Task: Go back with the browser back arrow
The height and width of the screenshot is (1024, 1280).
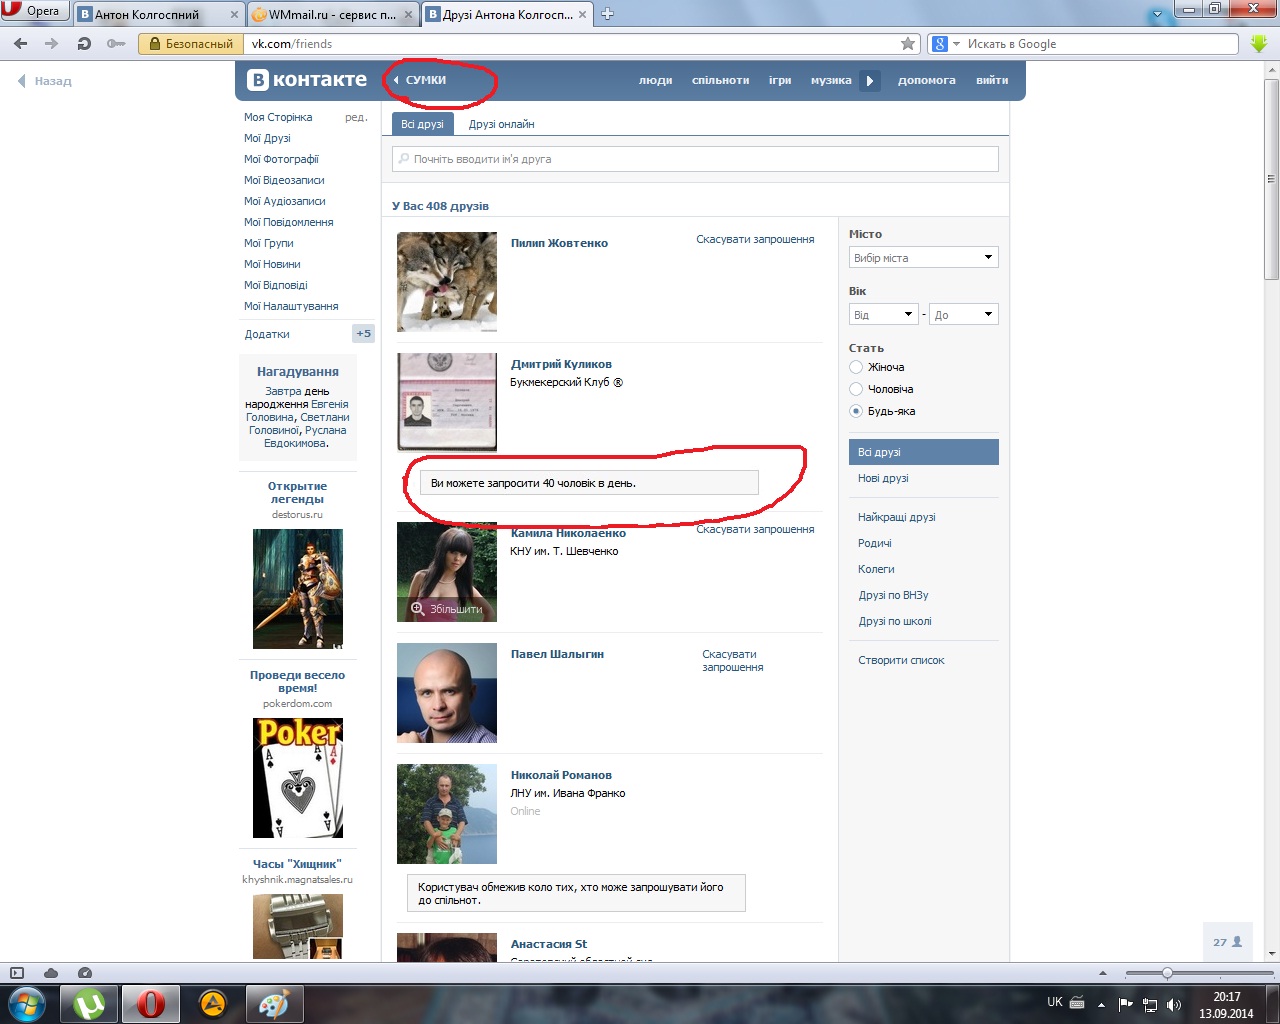Action: pos(21,44)
